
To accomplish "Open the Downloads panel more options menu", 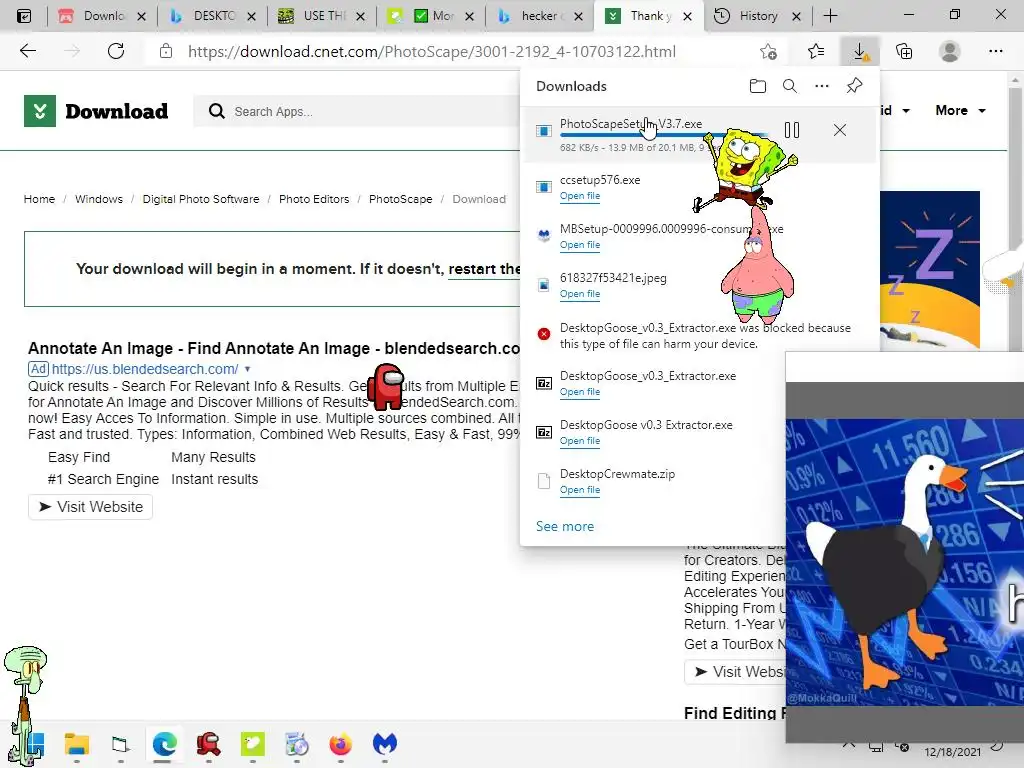I will (x=822, y=86).
